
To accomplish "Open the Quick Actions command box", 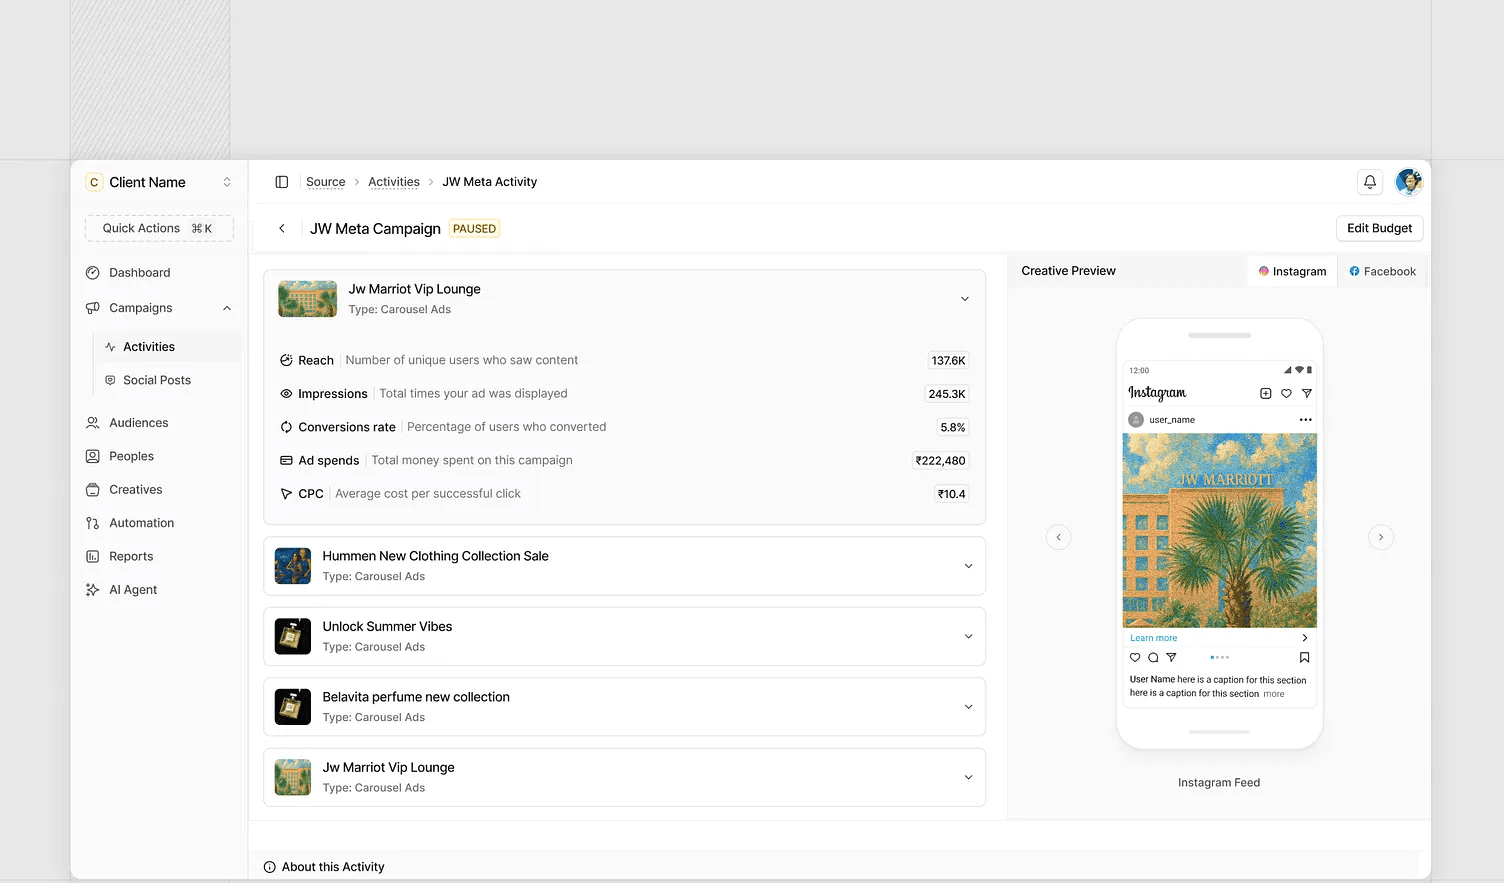I will click(159, 228).
